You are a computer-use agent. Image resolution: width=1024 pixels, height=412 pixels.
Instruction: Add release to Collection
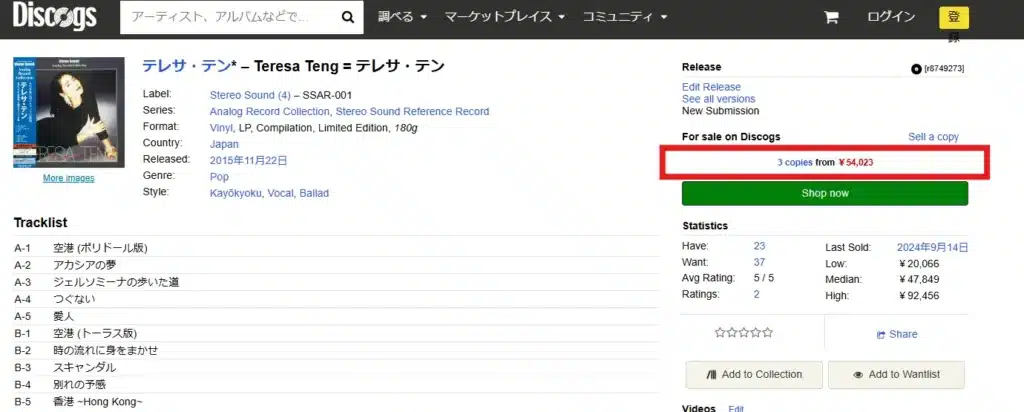754,374
